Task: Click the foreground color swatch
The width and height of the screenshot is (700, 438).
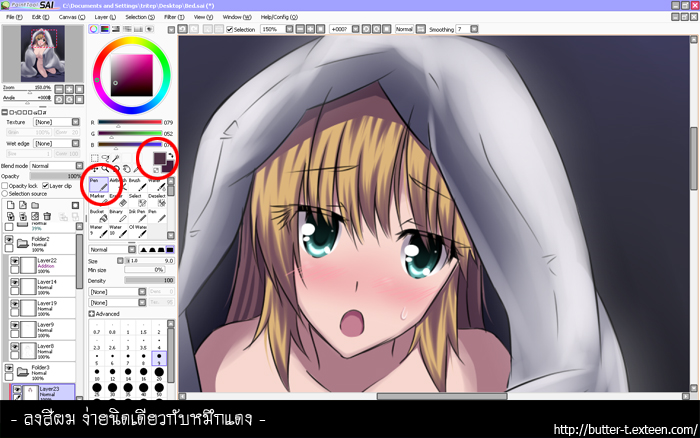Action: click(x=159, y=158)
